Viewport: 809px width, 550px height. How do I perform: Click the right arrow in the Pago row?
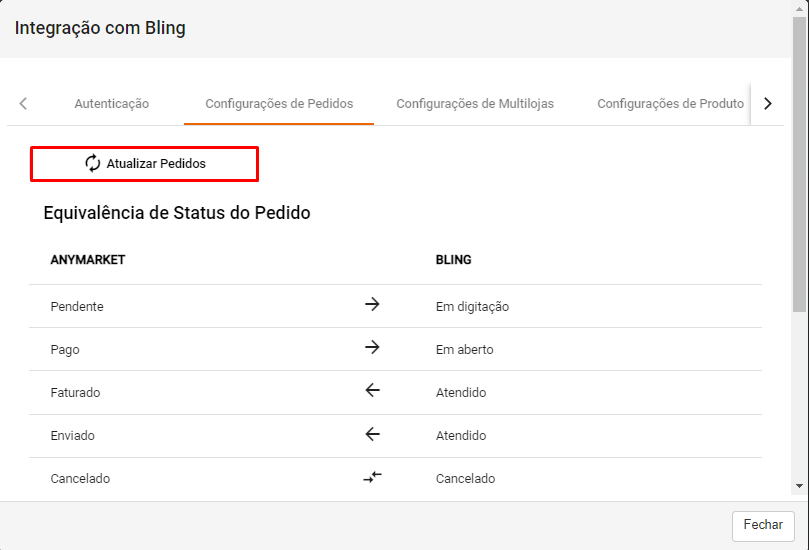[x=372, y=347]
